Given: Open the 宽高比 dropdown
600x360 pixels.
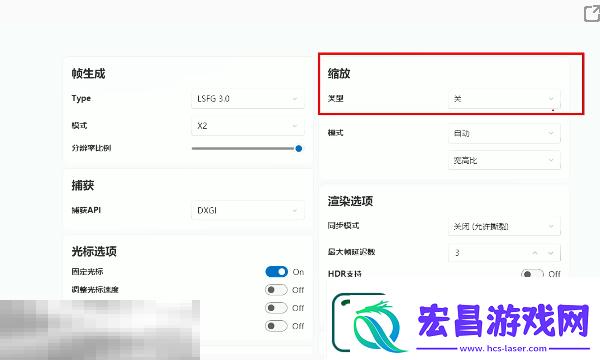Looking at the screenshot, I should [x=504, y=161].
